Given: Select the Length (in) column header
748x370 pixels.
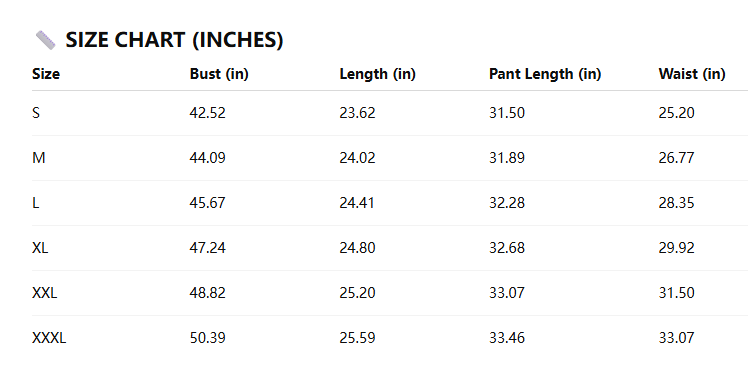Looking at the screenshot, I should 377,74.
